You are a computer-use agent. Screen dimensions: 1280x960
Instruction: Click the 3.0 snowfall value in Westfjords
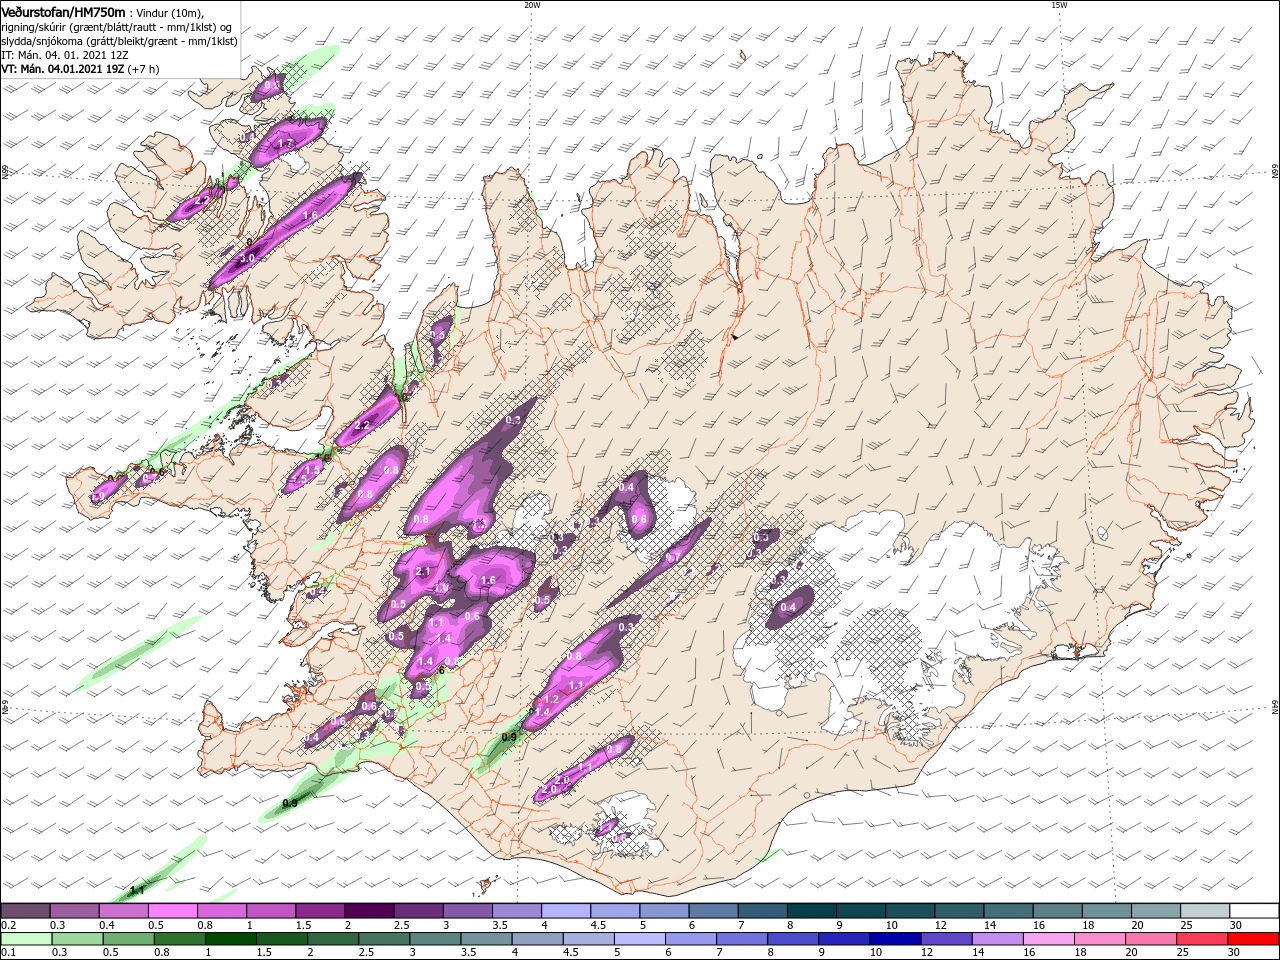click(249, 258)
